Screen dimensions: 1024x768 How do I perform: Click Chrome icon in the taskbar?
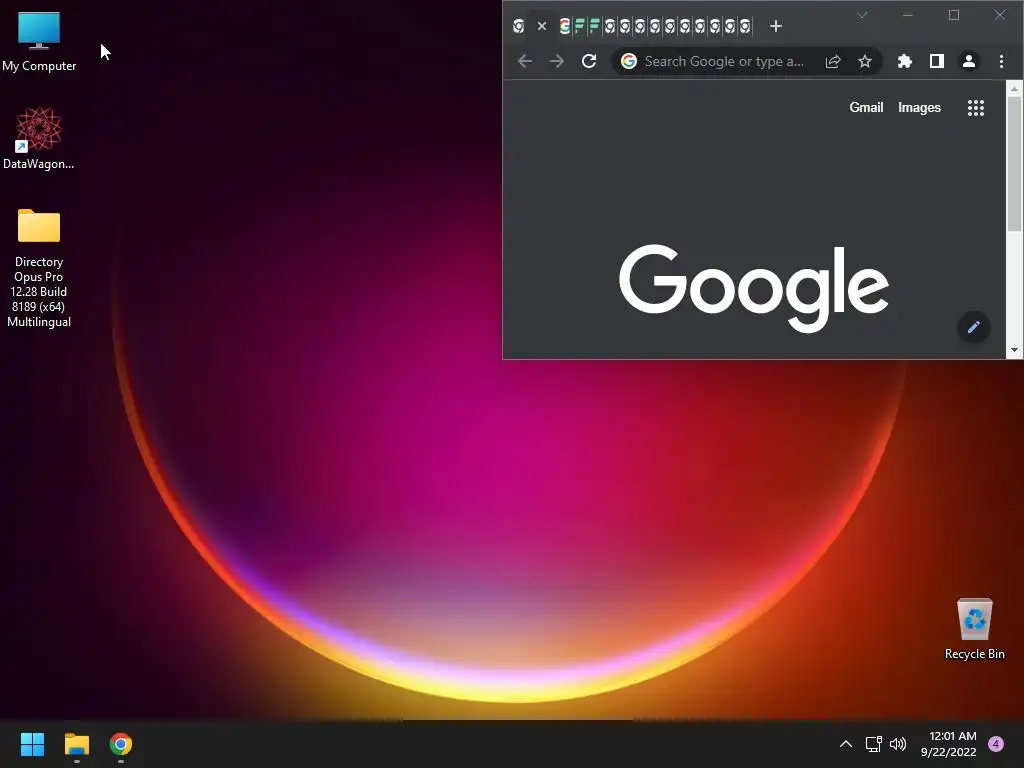coord(121,744)
